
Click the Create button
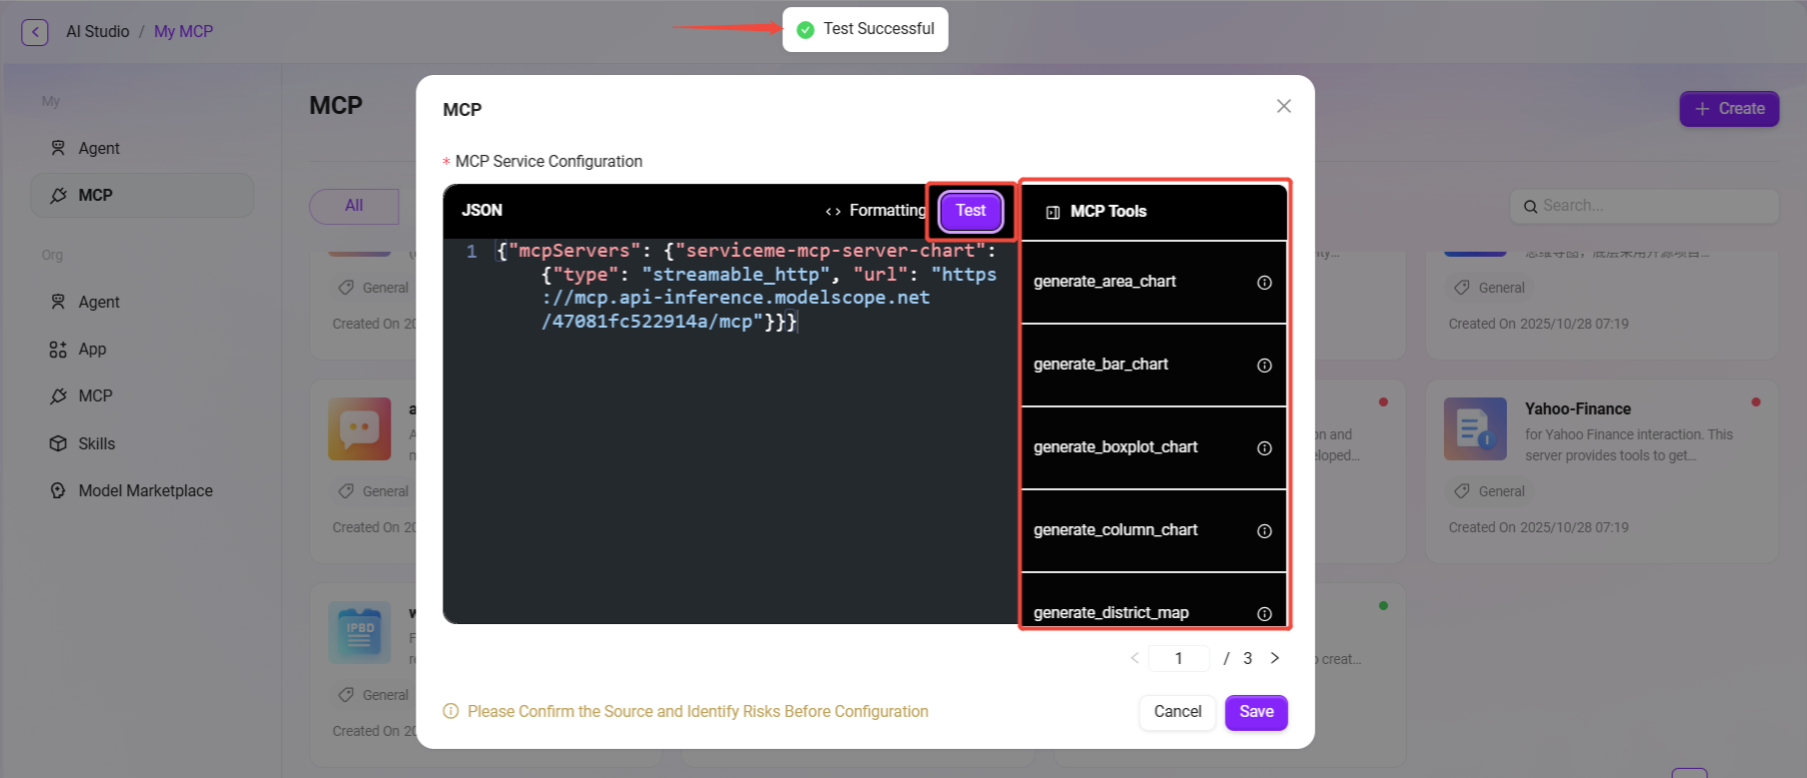tap(1729, 109)
